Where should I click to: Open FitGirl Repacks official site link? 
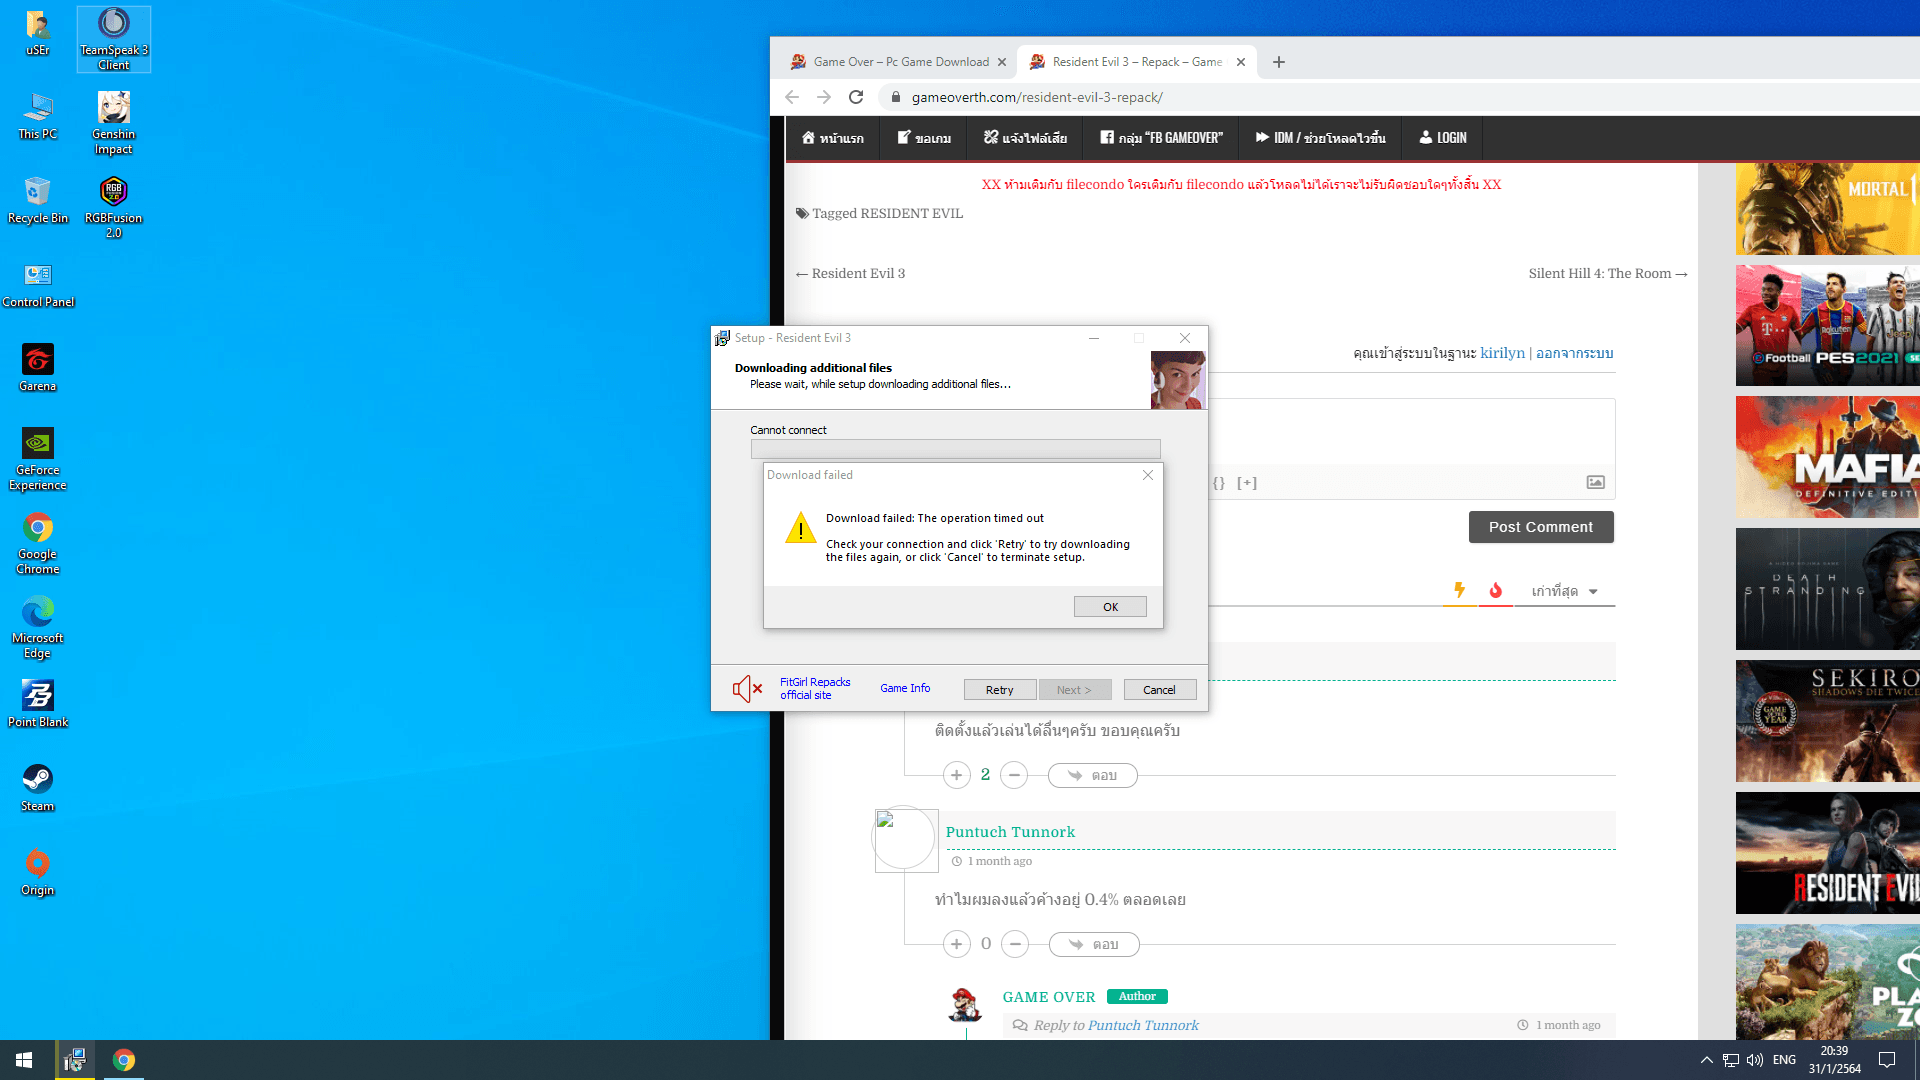pos(814,688)
